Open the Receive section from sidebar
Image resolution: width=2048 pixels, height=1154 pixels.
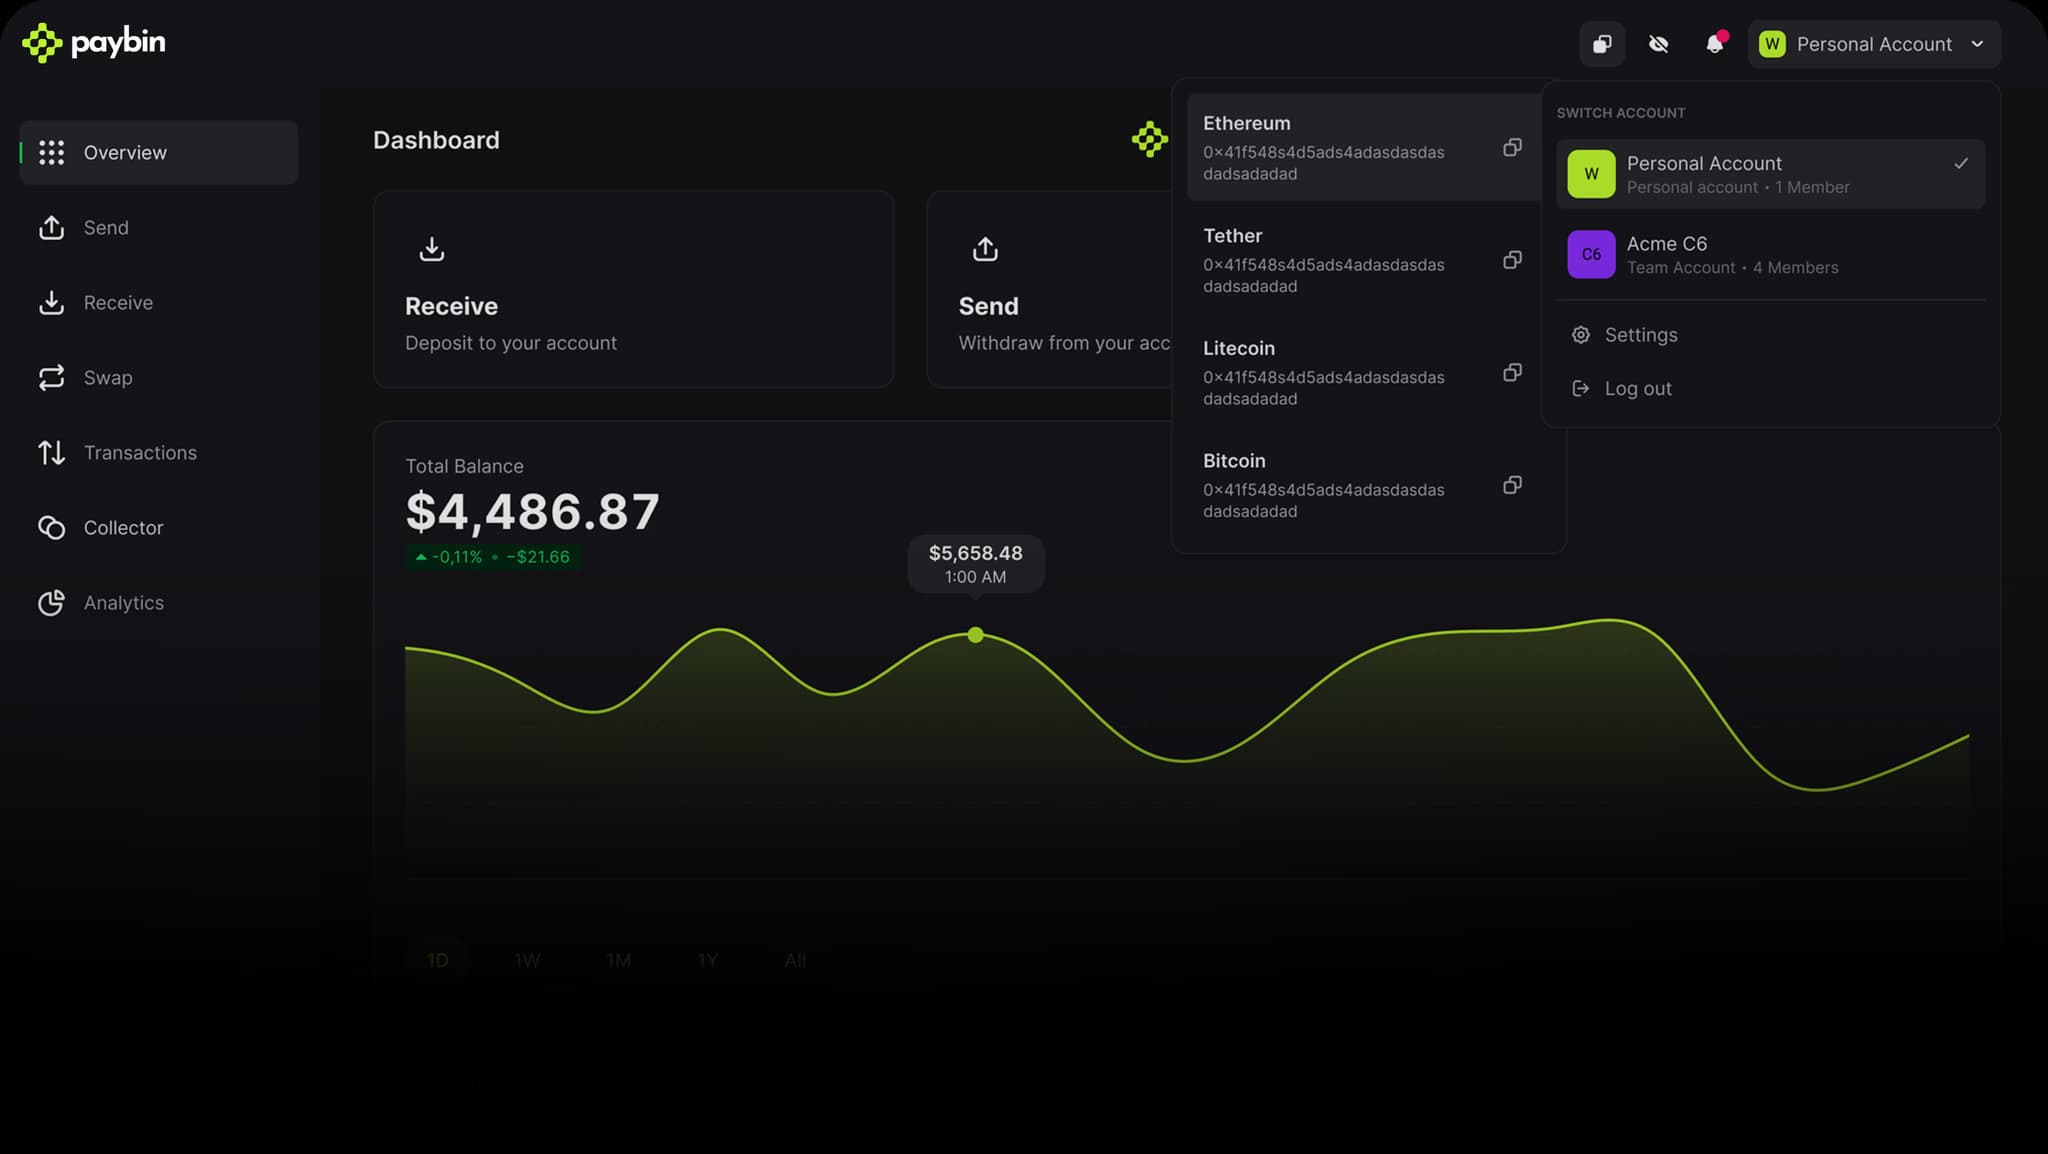[x=117, y=302]
